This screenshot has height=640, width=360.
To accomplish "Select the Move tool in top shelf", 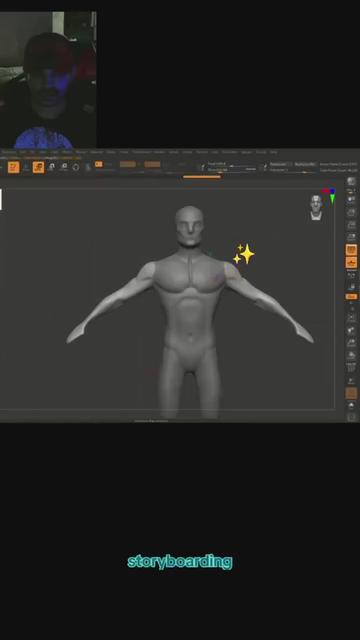I will click(51, 167).
